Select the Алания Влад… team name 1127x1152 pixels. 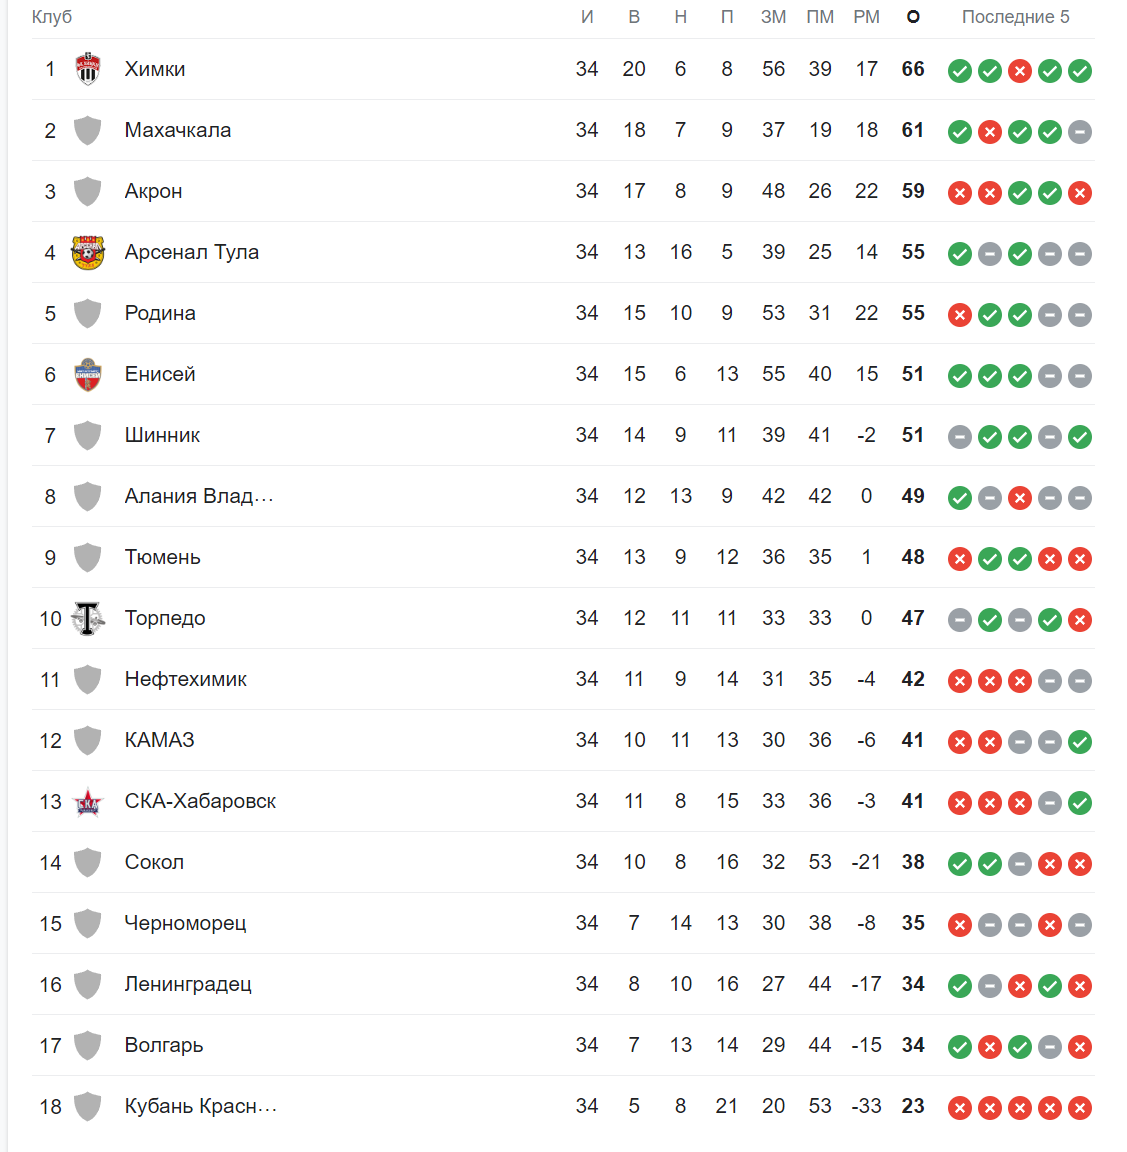[199, 496]
